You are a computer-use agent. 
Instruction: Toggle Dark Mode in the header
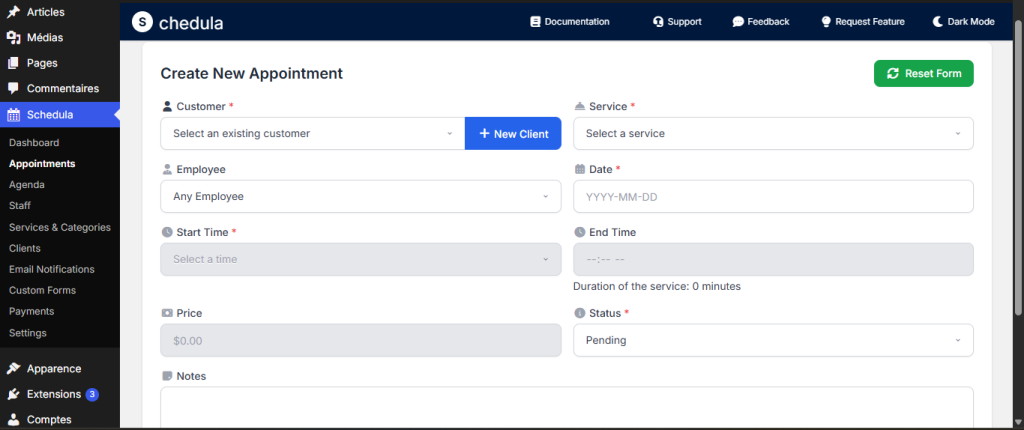(964, 21)
